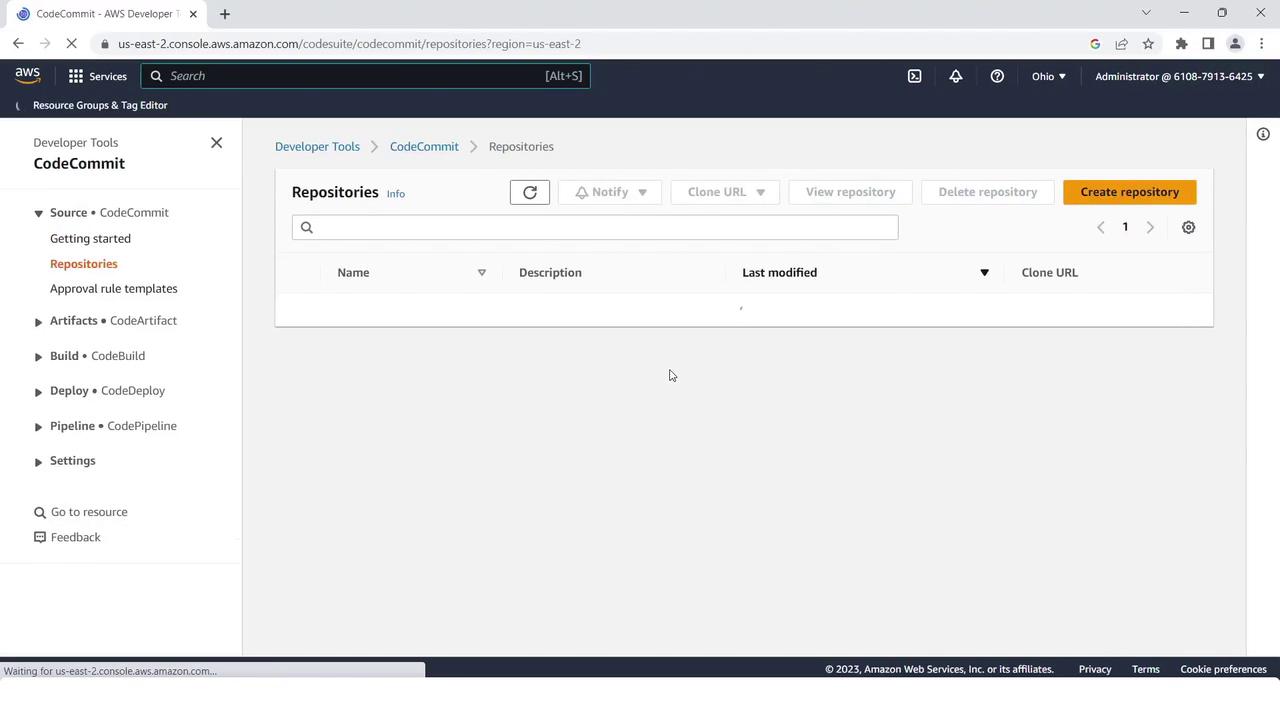Open Approval rule templates
The height and width of the screenshot is (720, 1280).
click(114, 289)
